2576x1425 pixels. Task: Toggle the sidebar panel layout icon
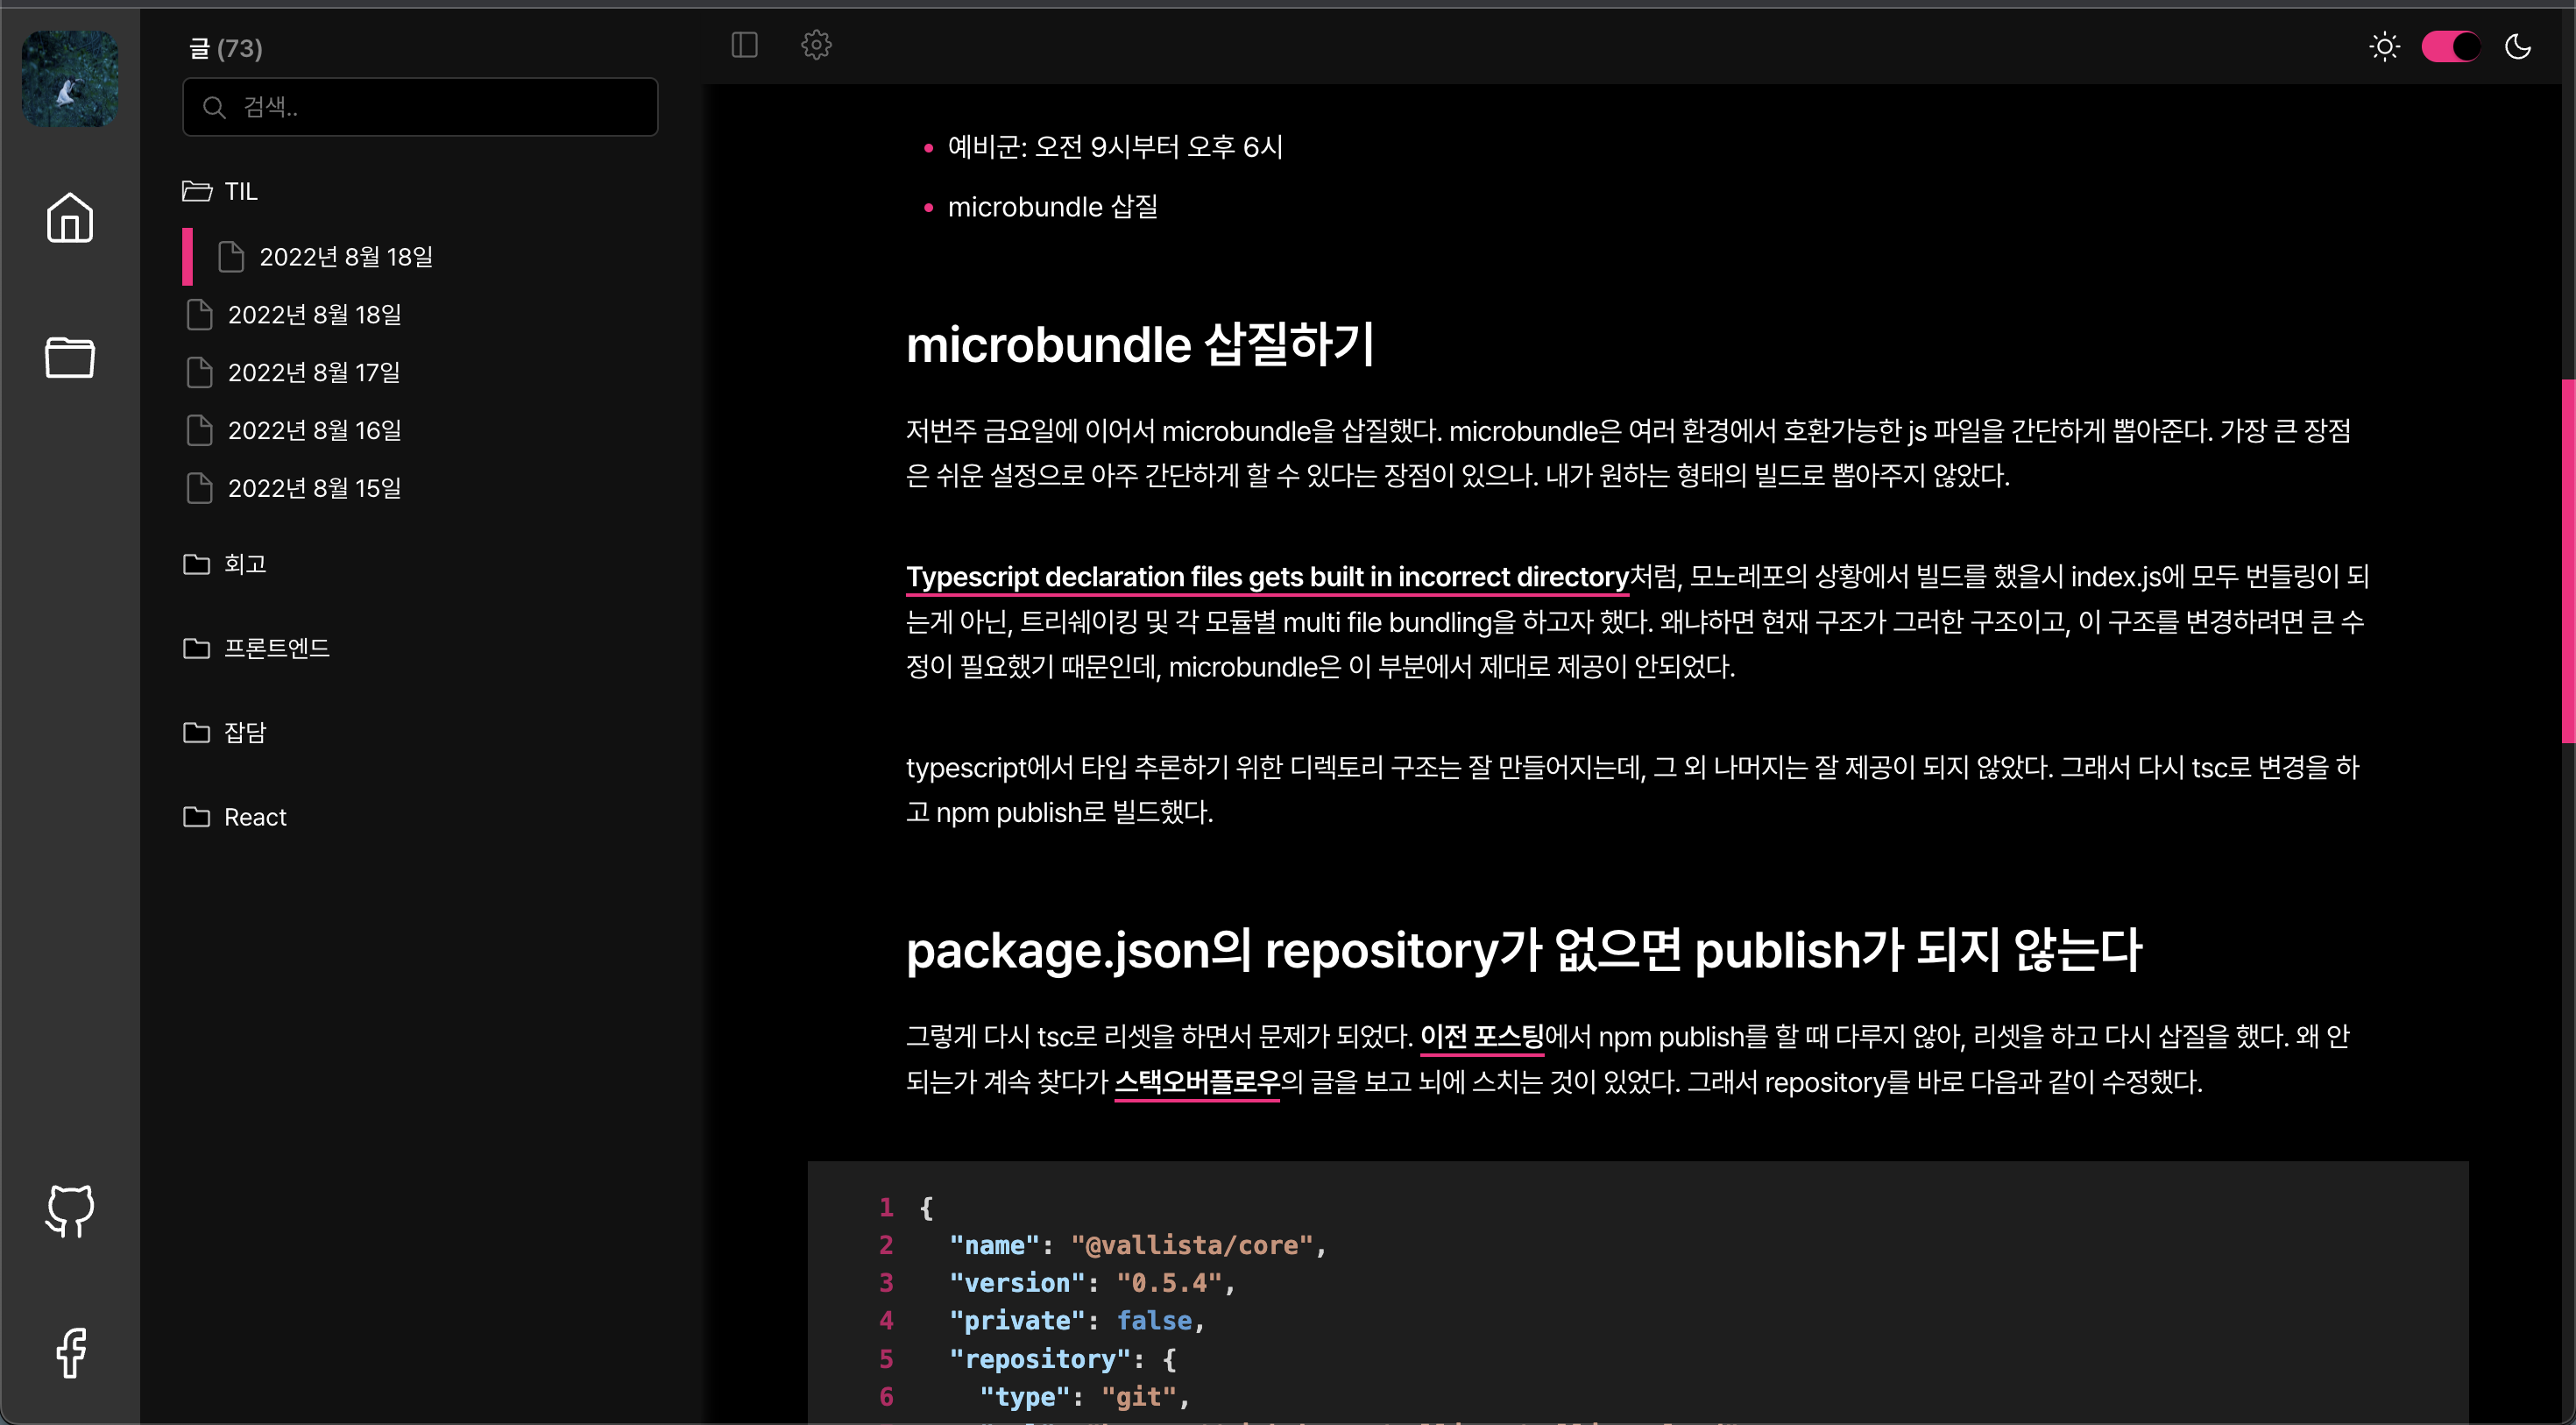pyautogui.click(x=744, y=45)
